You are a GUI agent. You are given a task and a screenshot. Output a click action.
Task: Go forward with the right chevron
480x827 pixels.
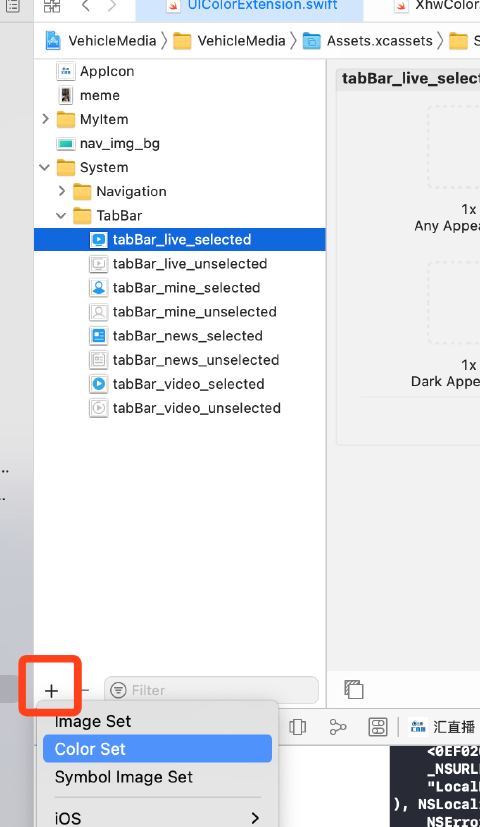pos(111,6)
